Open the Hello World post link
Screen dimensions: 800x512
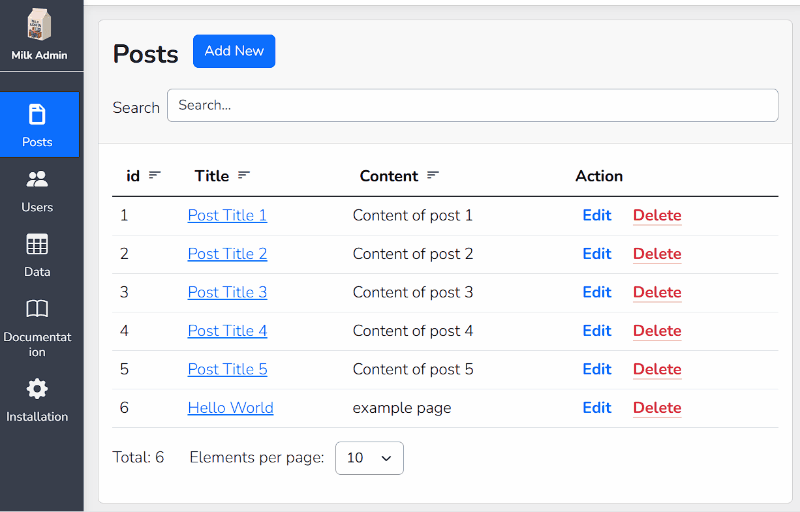(x=231, y=408)
